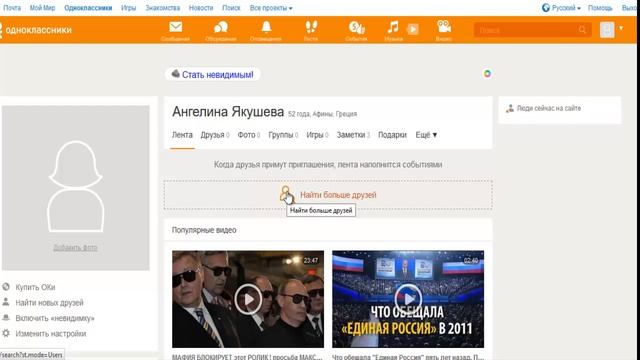Click the friend icon beside Найти больше друзей
The width and height of the screenshot is (640, 360).
pyautogui.click(x=286, y=194)
